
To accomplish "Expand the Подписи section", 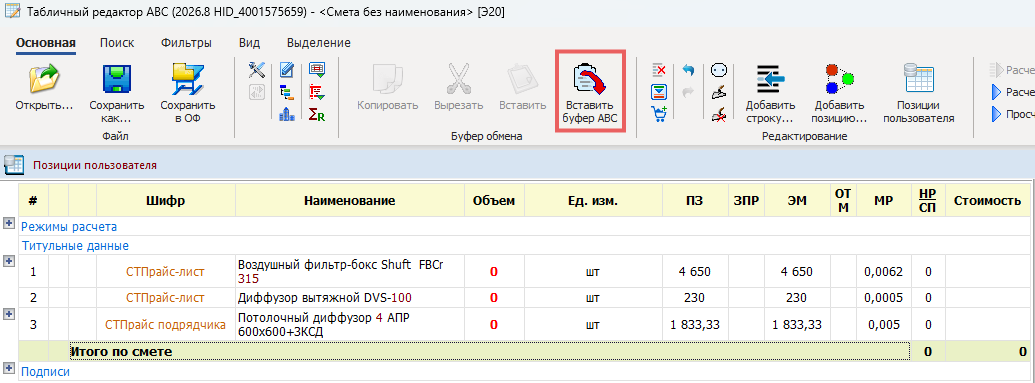I will [x=9, y=367].
